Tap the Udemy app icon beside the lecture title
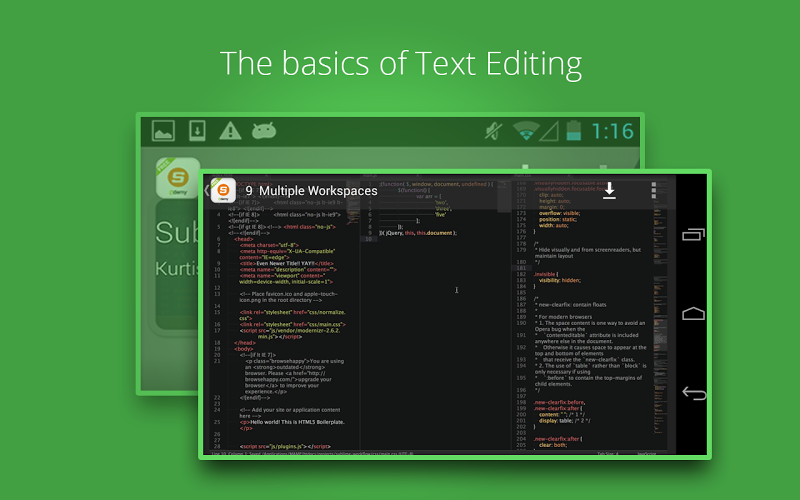This screenshot has width=800, height=500. [x=223, y=191]
